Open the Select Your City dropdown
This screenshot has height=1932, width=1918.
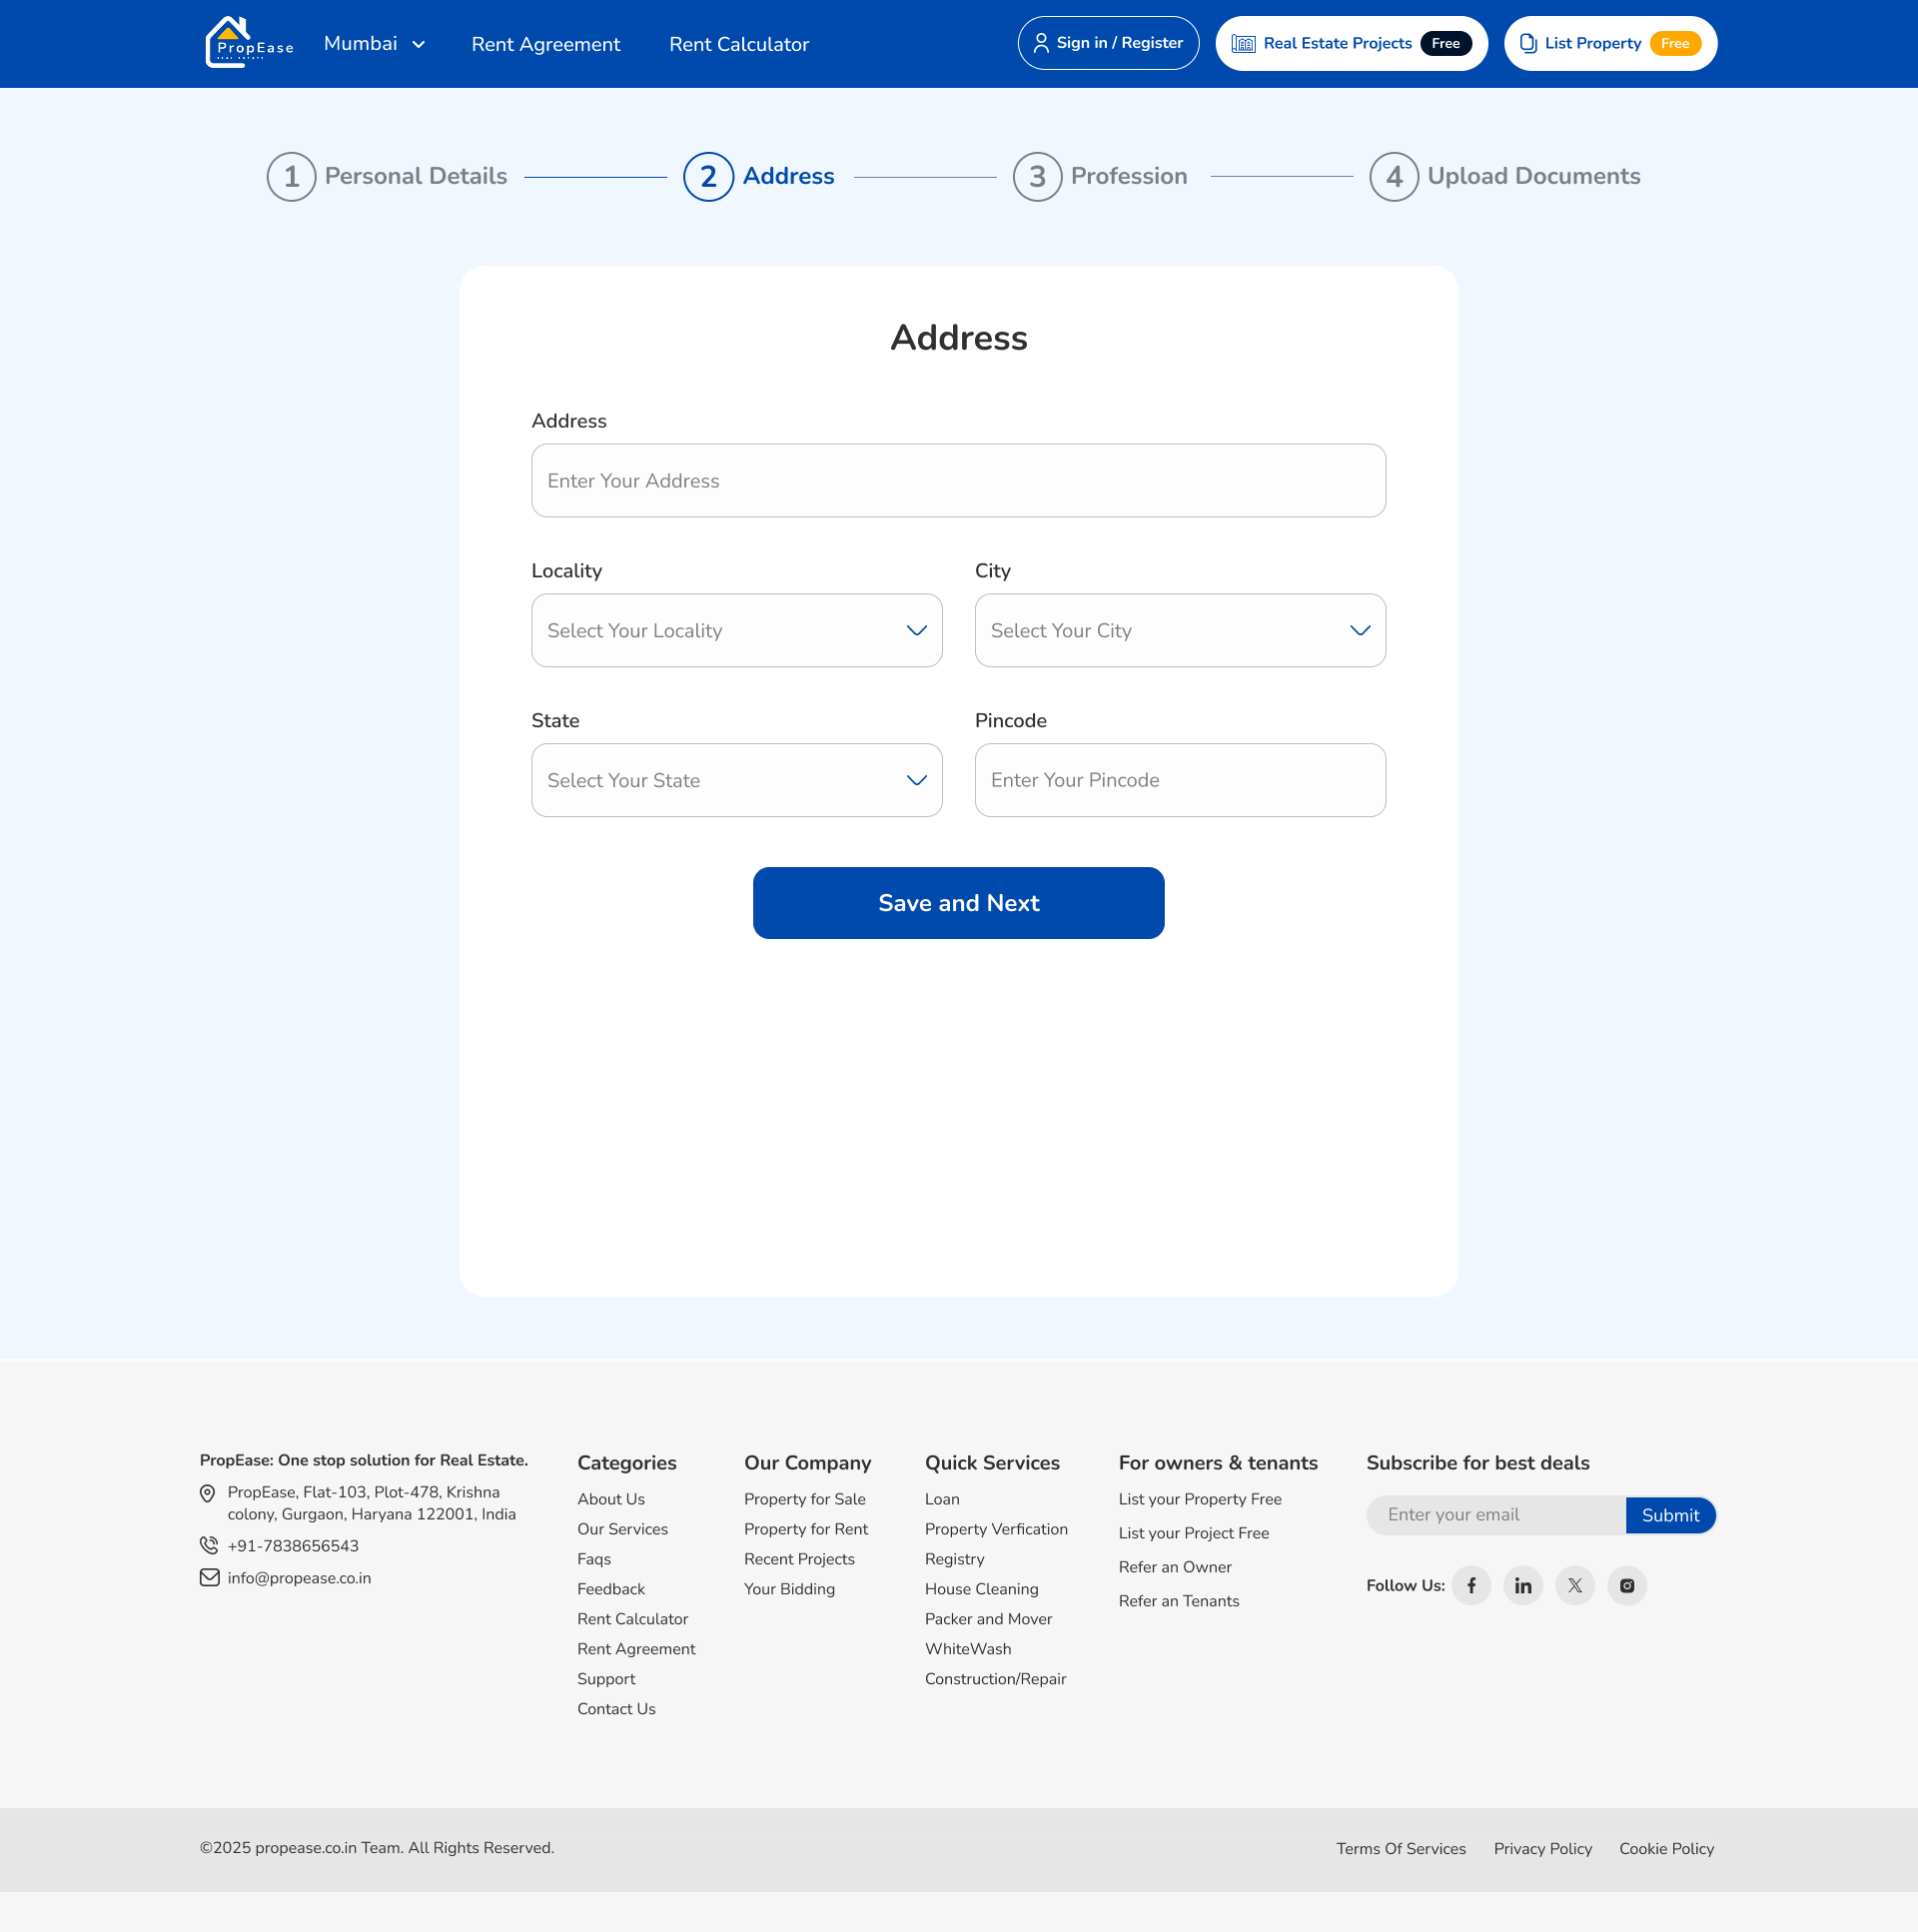pos(1180,630)
